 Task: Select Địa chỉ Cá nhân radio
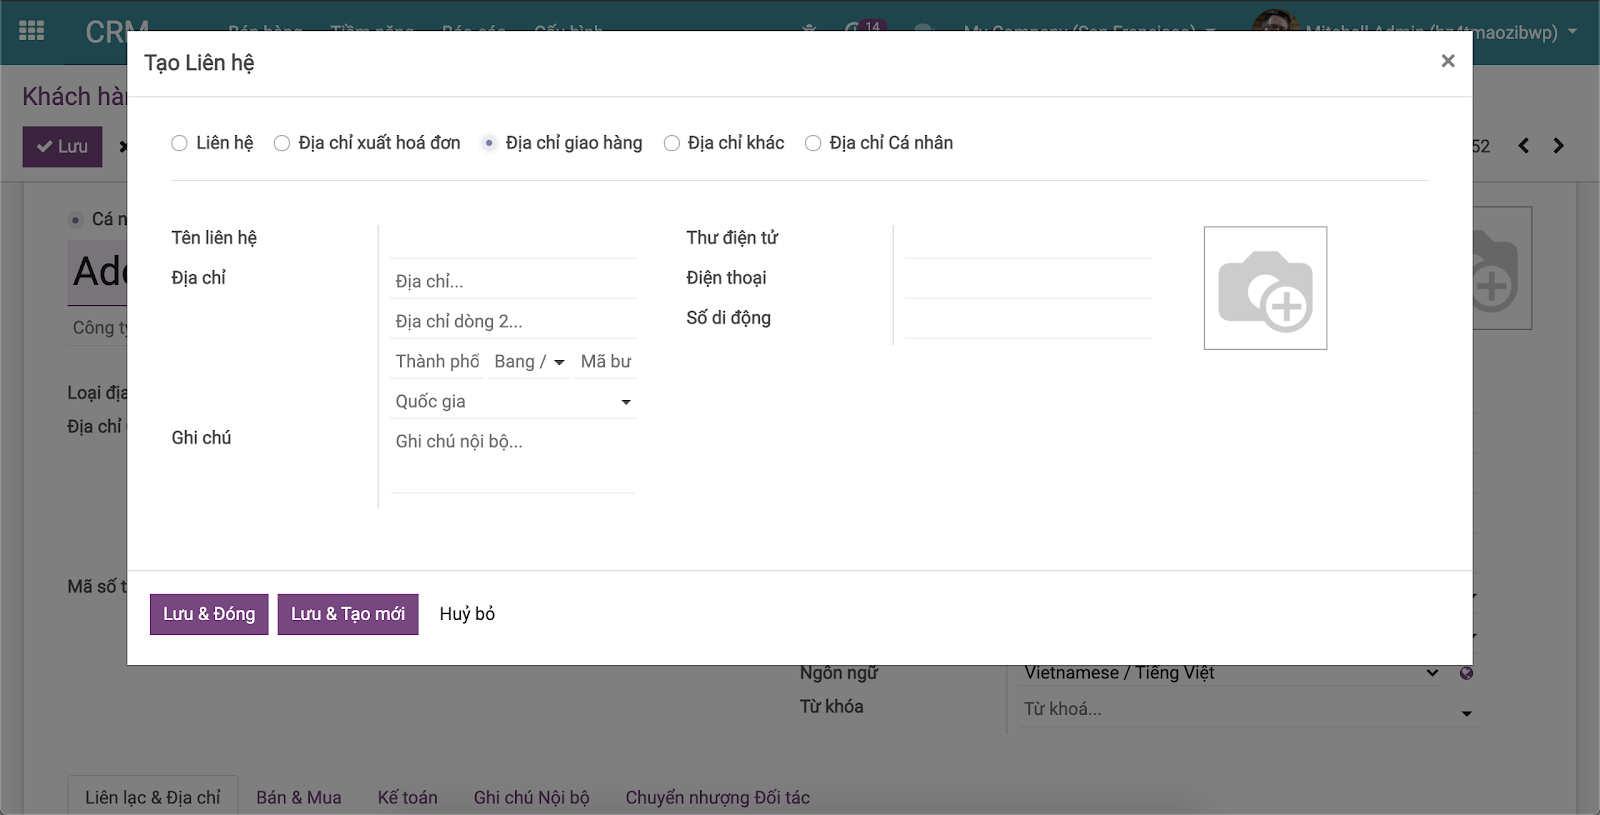[x=813, y=143]
